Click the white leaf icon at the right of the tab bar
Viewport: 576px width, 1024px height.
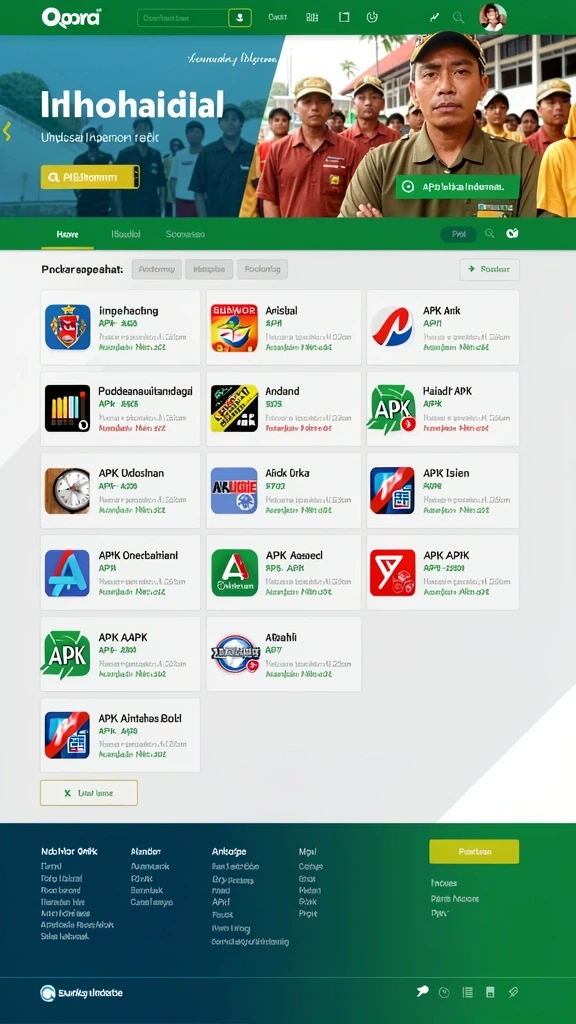click(513, 233)
